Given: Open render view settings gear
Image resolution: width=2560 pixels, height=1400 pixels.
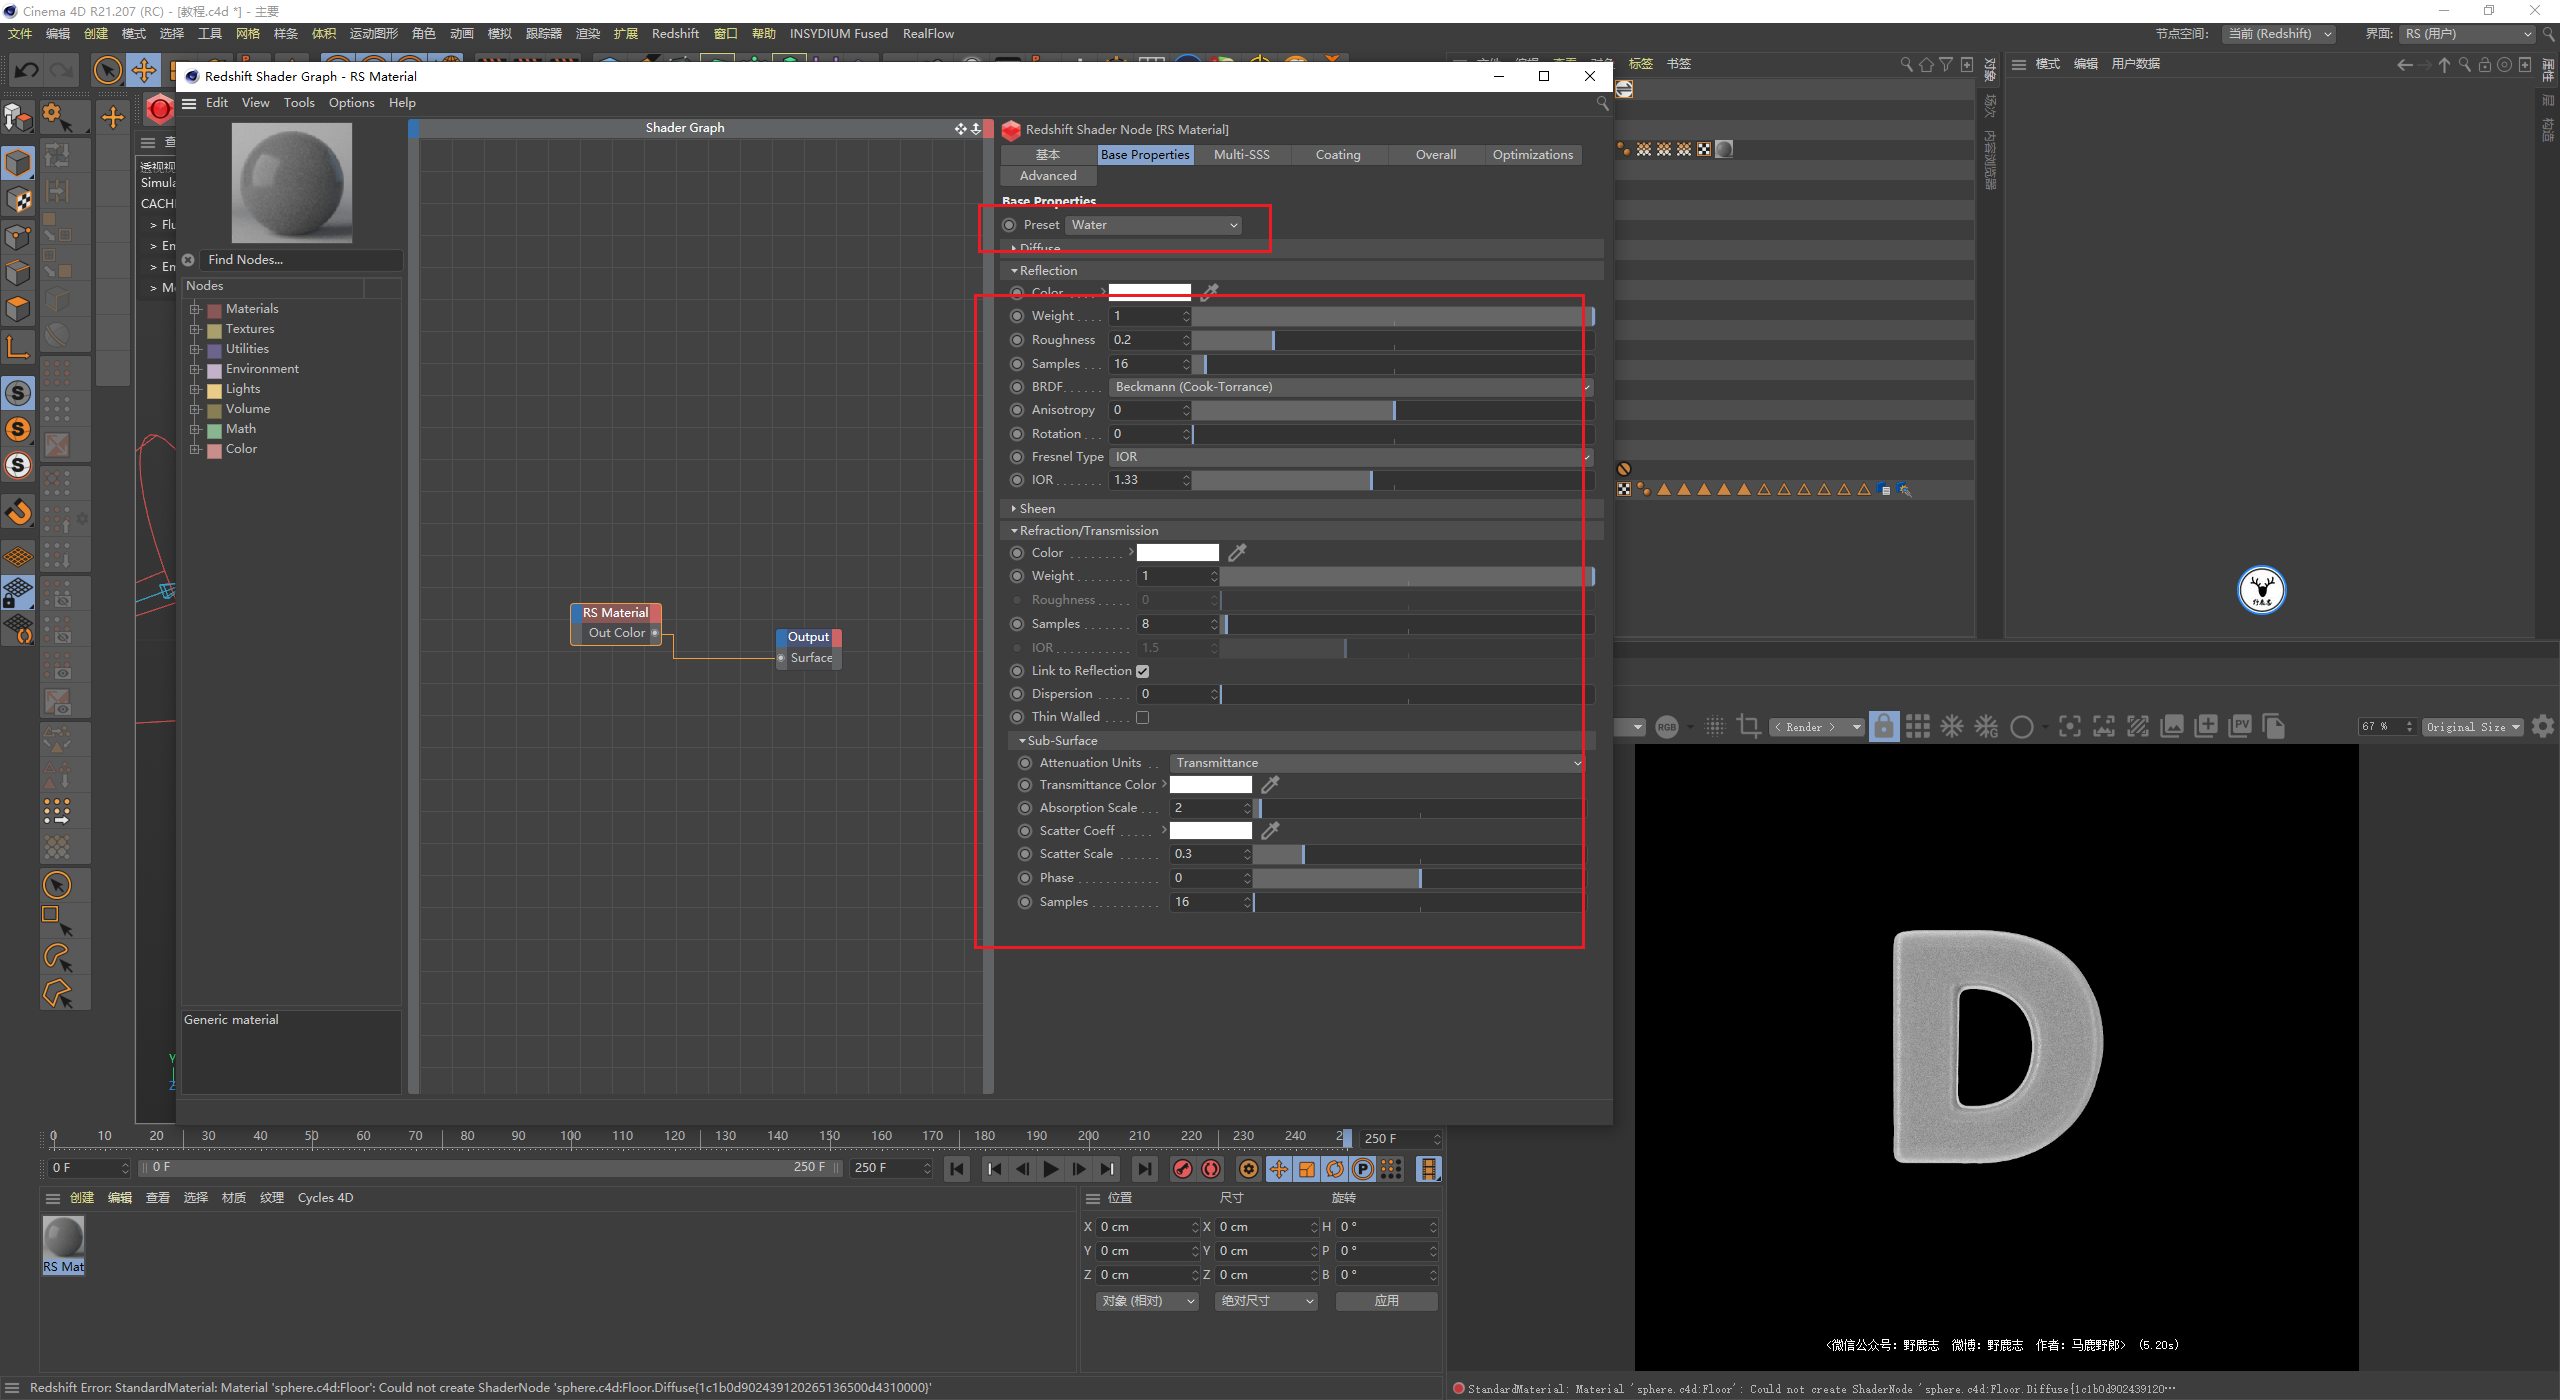Looking at the screenshot, I should click(x=2543, y=727).
